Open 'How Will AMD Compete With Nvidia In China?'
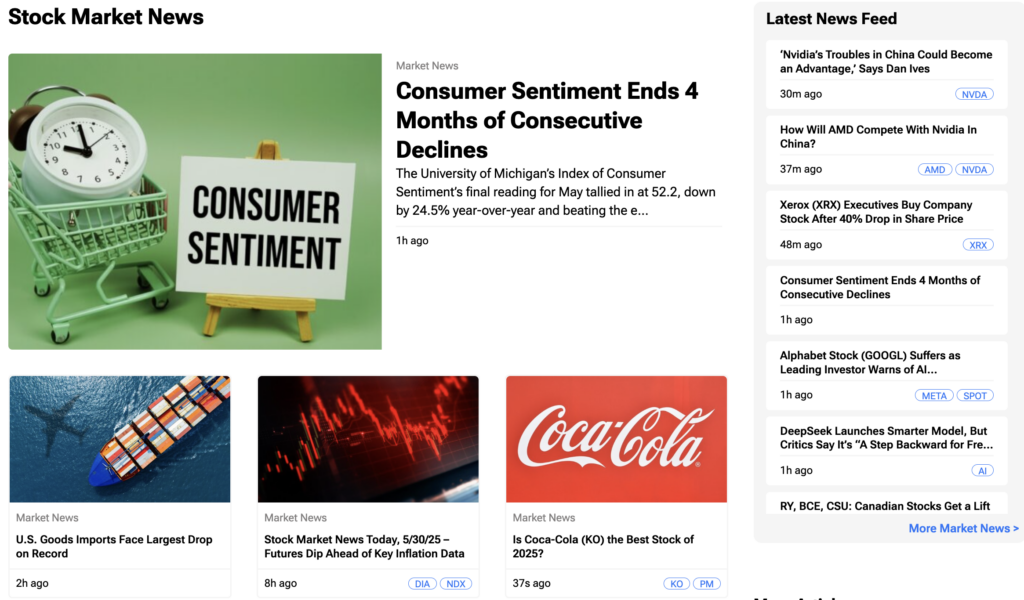The image size is (1024, 600). click(878, 136)
